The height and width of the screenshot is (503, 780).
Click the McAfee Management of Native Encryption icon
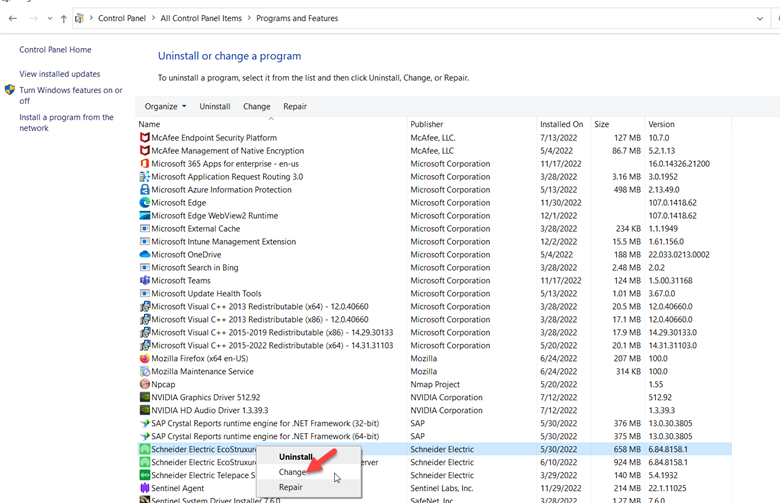pyautogui.click(x=144, y=151)
